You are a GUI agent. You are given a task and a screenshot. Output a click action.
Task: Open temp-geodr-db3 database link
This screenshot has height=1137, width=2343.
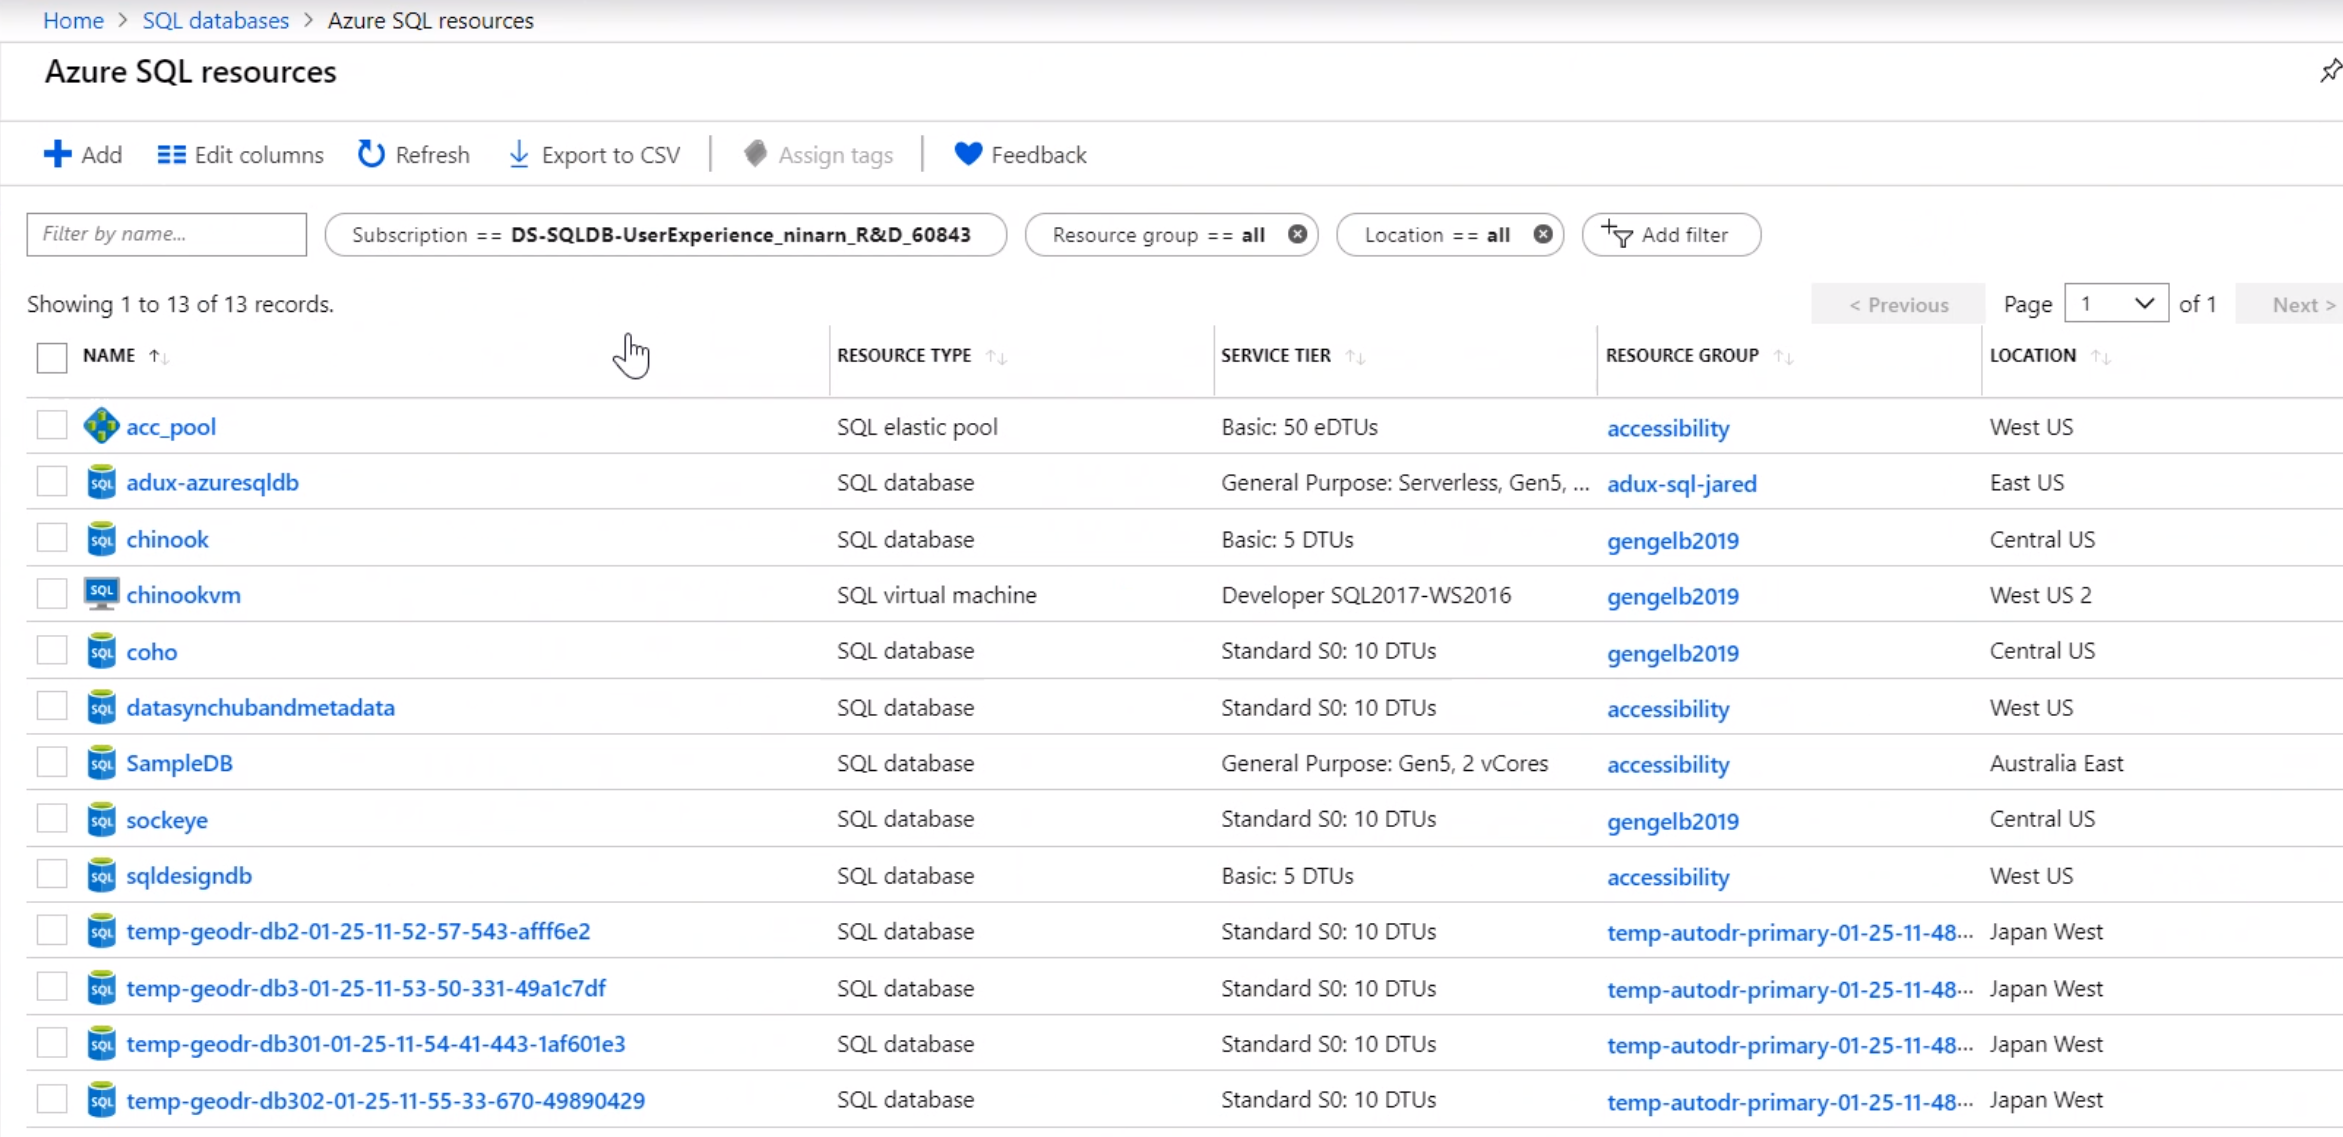[366, 988]
